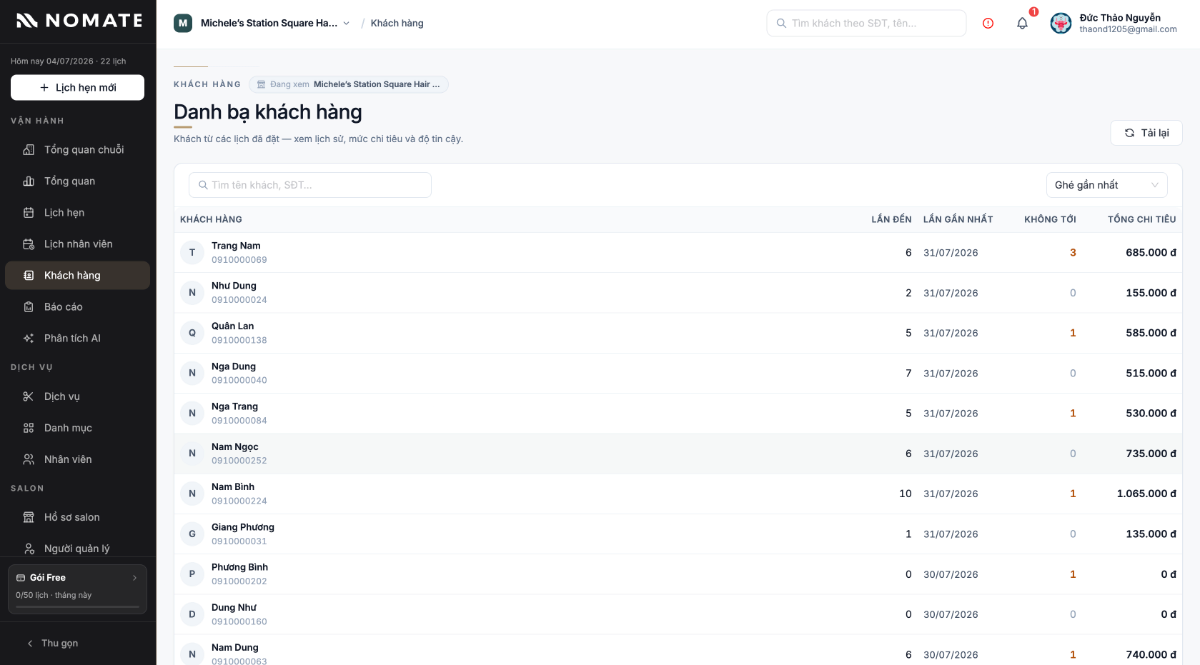Click the Tải lại reload button
1200x665 pixels.
click(1146, 133)
